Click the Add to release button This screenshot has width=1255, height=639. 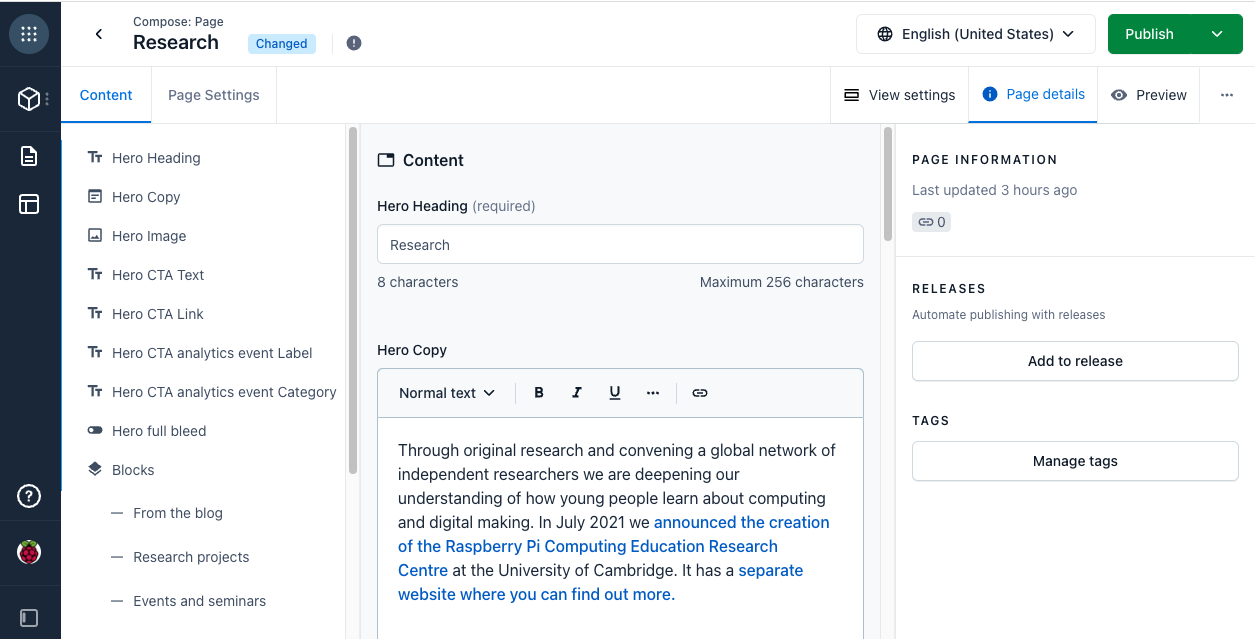[1074, 361]
